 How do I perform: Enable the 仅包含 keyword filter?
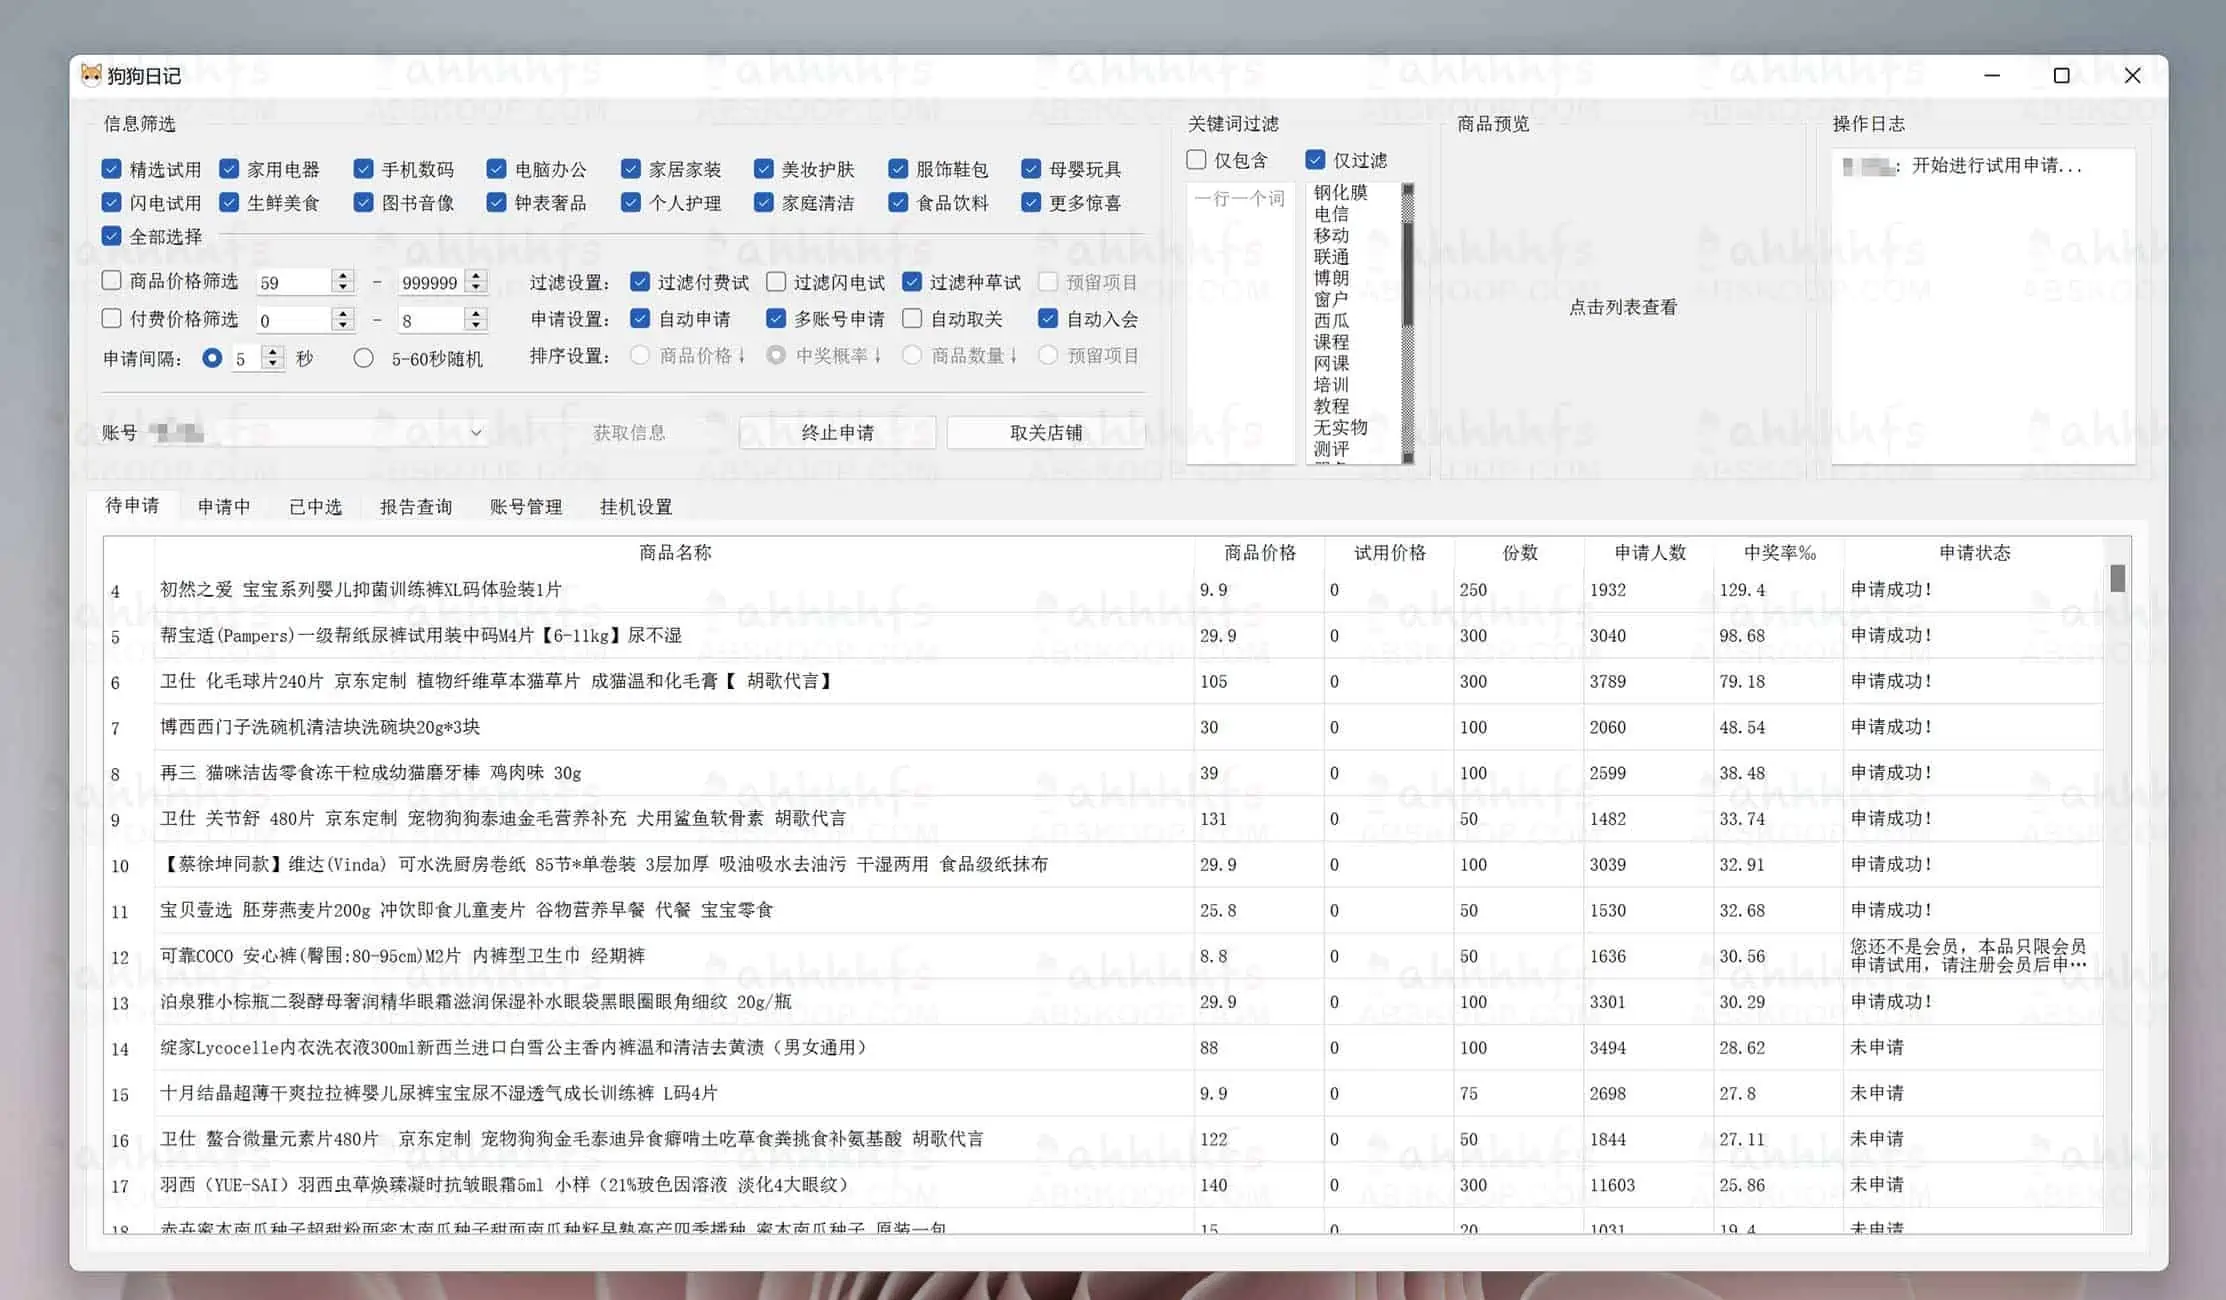coord(1196,159)
